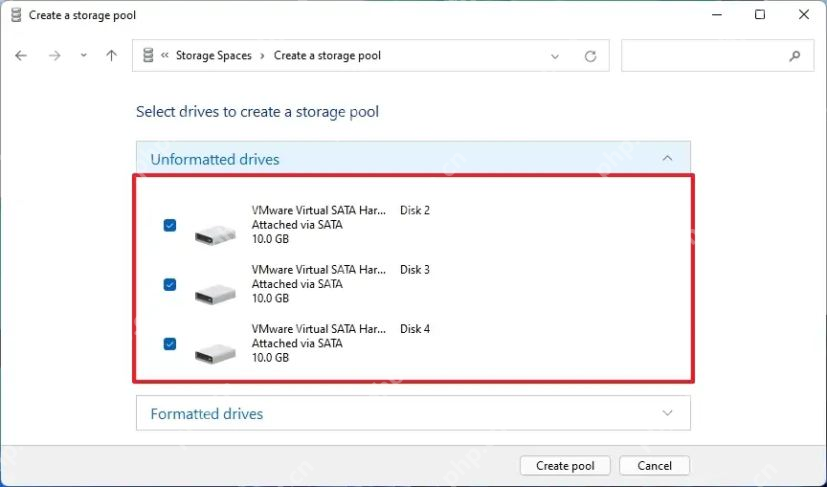Maximize the Create a storage pool window
The image size is (827, 487).
pyautogui.click(x=759, y=15)
